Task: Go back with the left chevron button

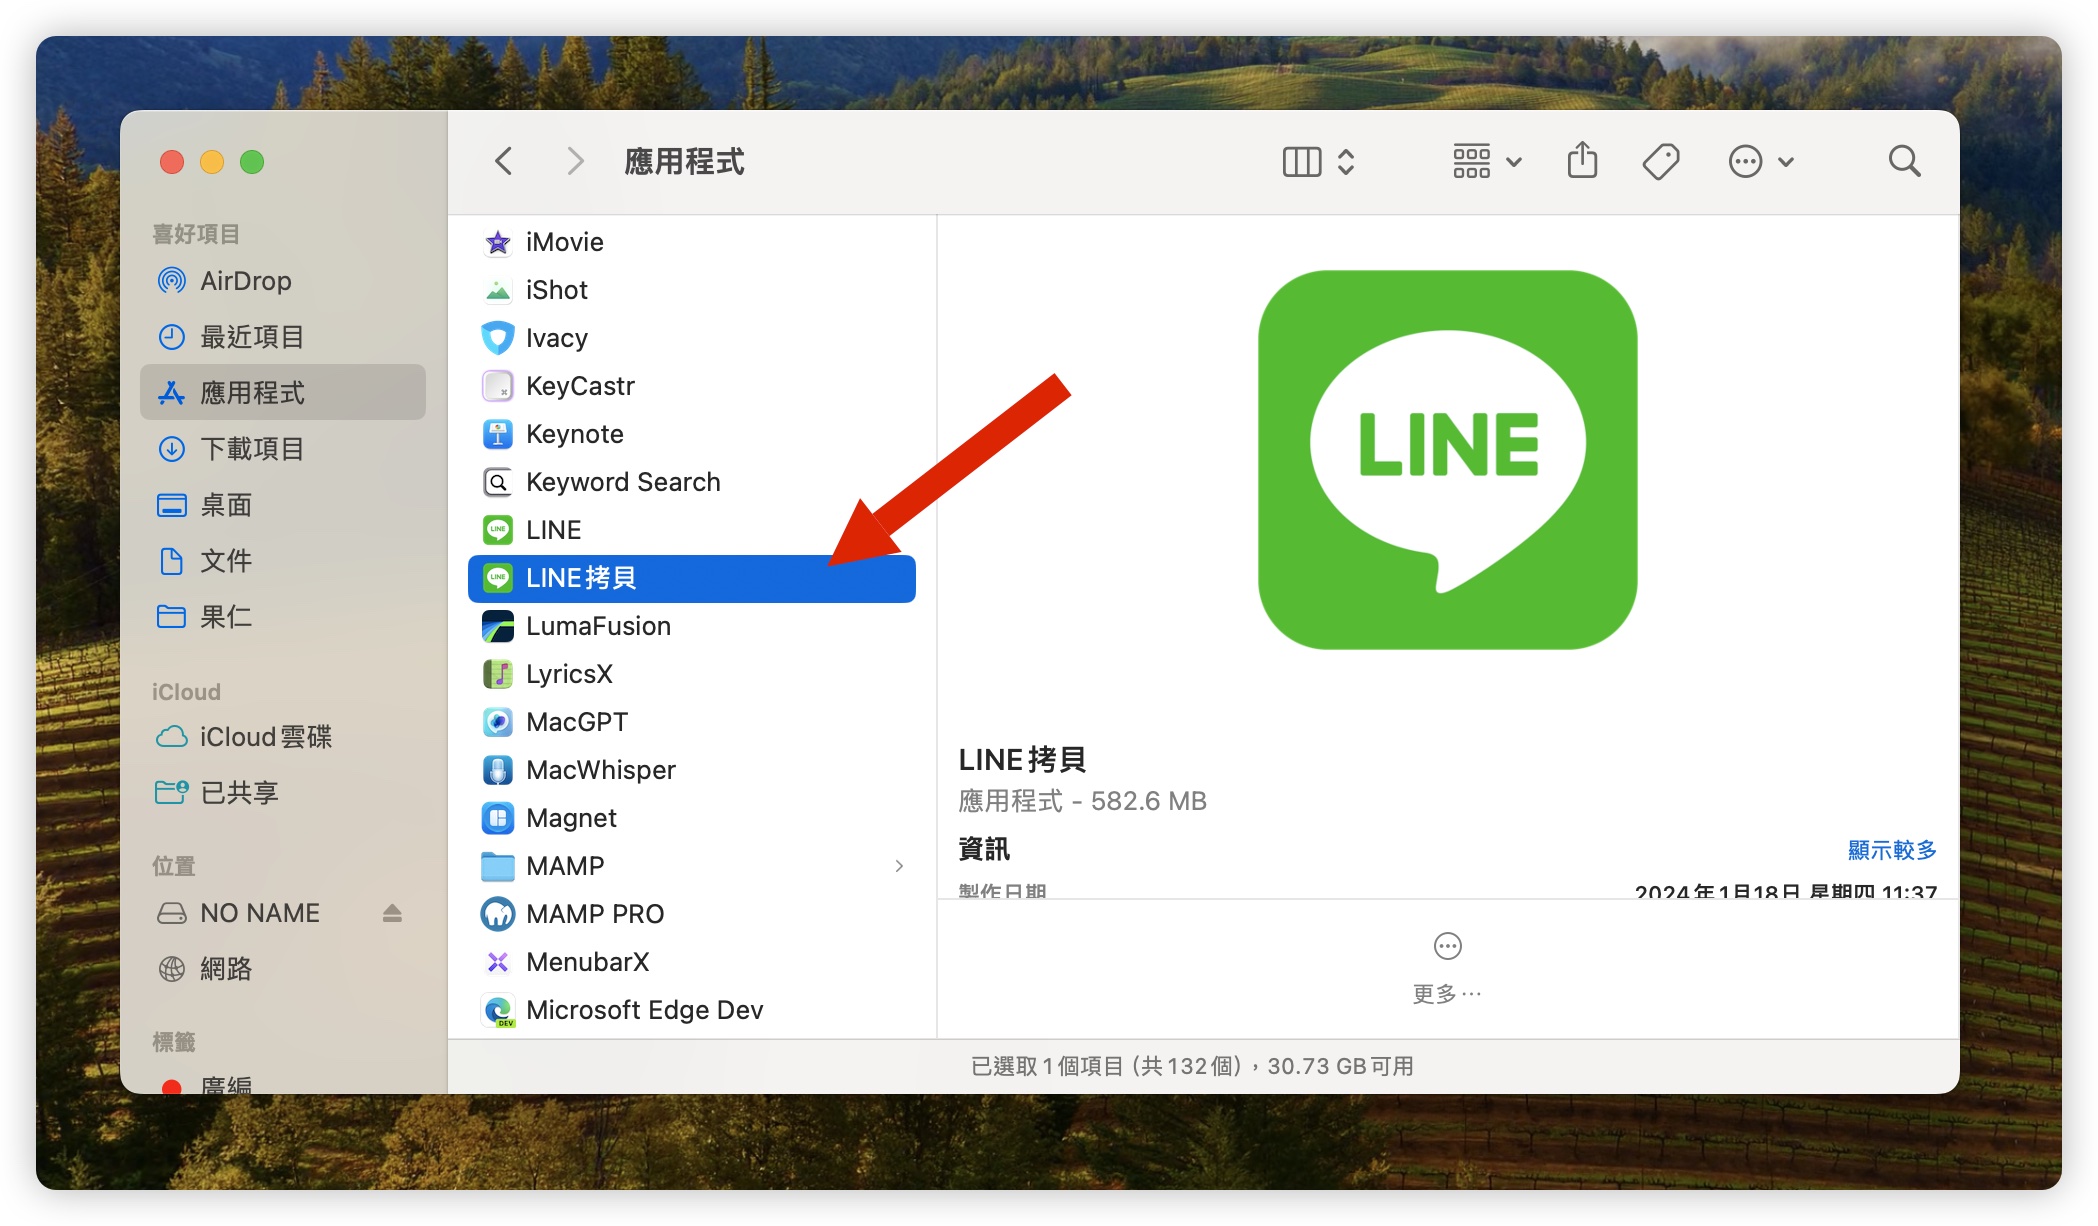Action: (504, 161)
